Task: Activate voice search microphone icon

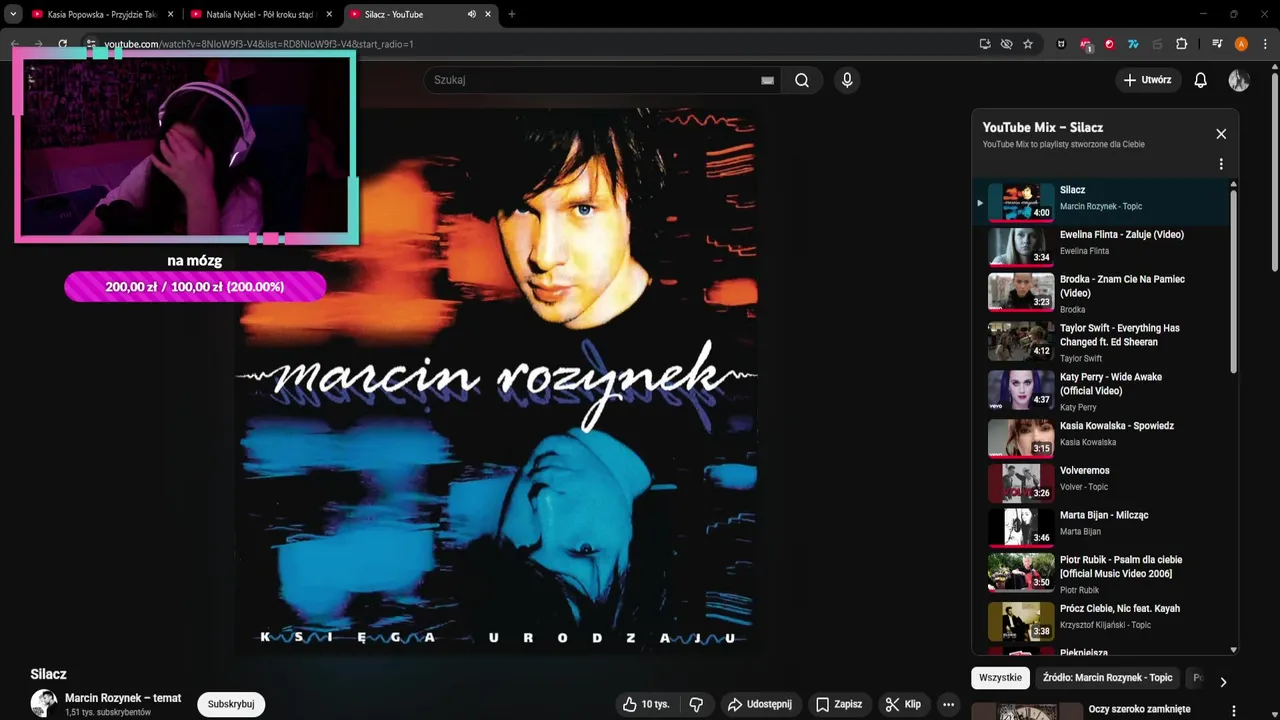Action: point(847,80)
